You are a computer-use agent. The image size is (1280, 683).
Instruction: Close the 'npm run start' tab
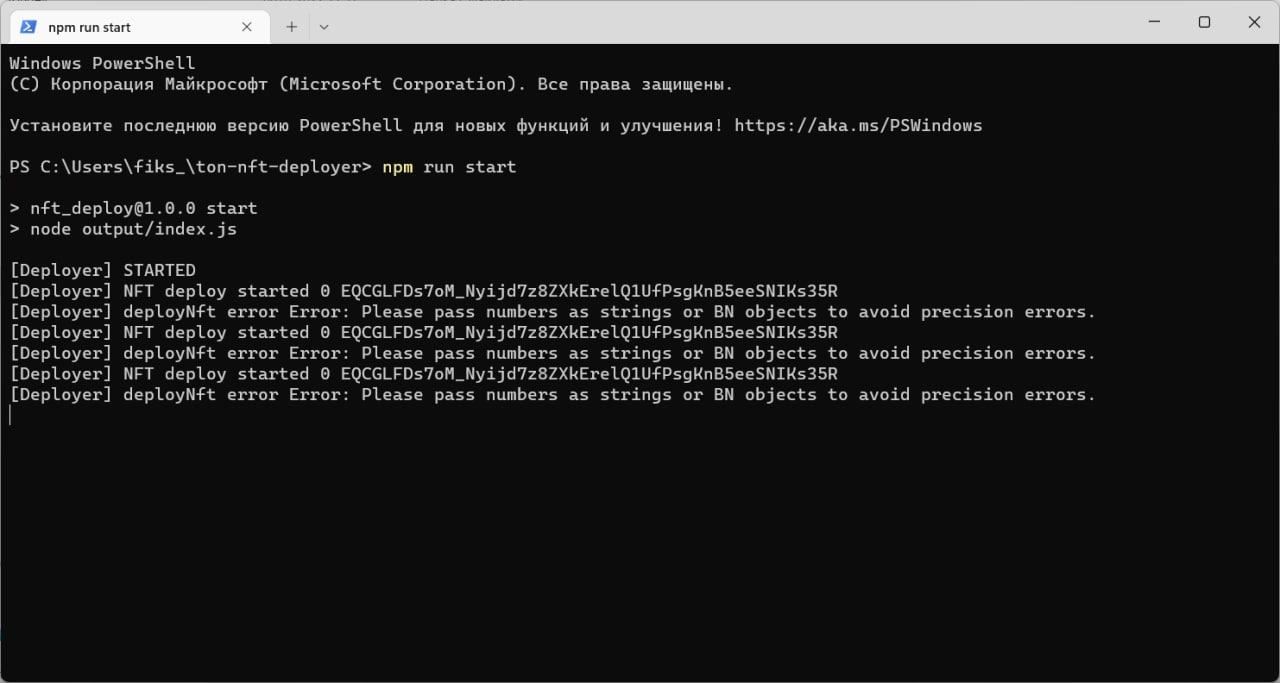click(x=247, y=27)
